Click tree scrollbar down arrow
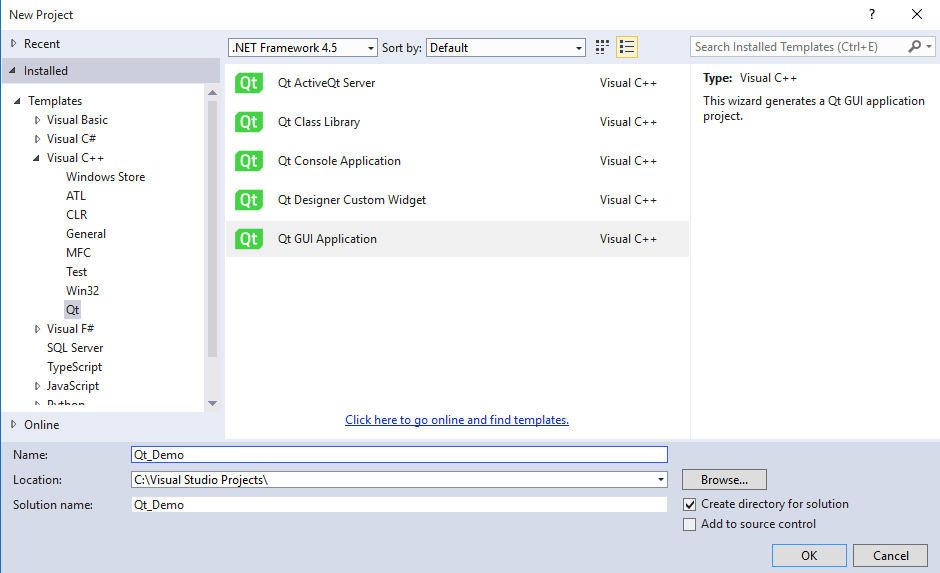This screenshot has height=573, width=940. [212, 403]
